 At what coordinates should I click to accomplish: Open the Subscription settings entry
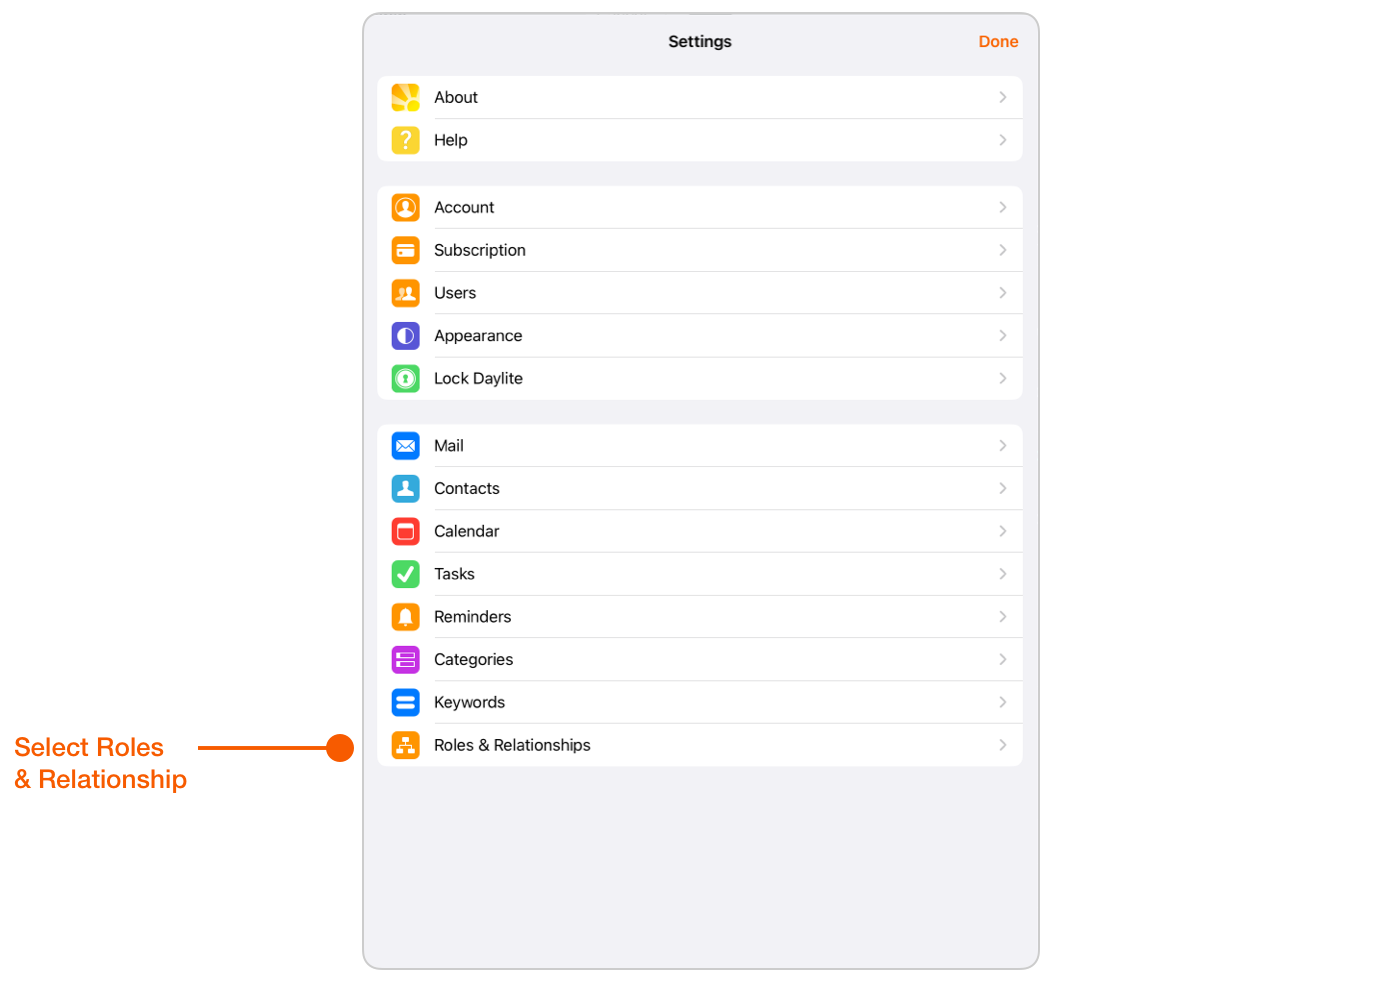(x=700, y=250)
